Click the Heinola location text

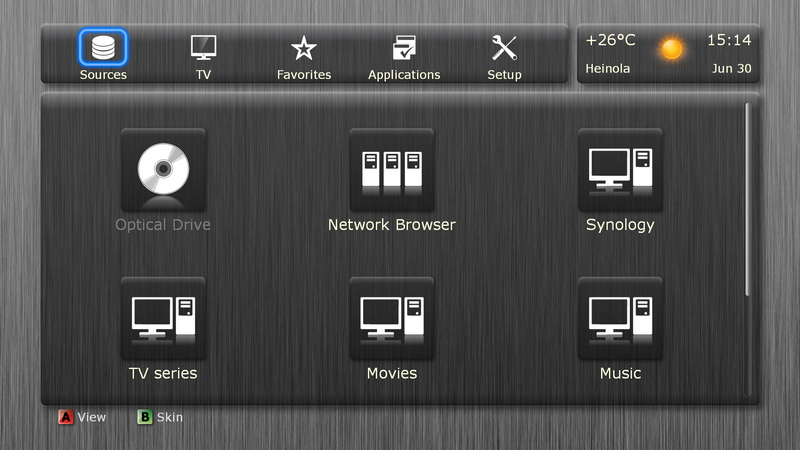point(608,68)
